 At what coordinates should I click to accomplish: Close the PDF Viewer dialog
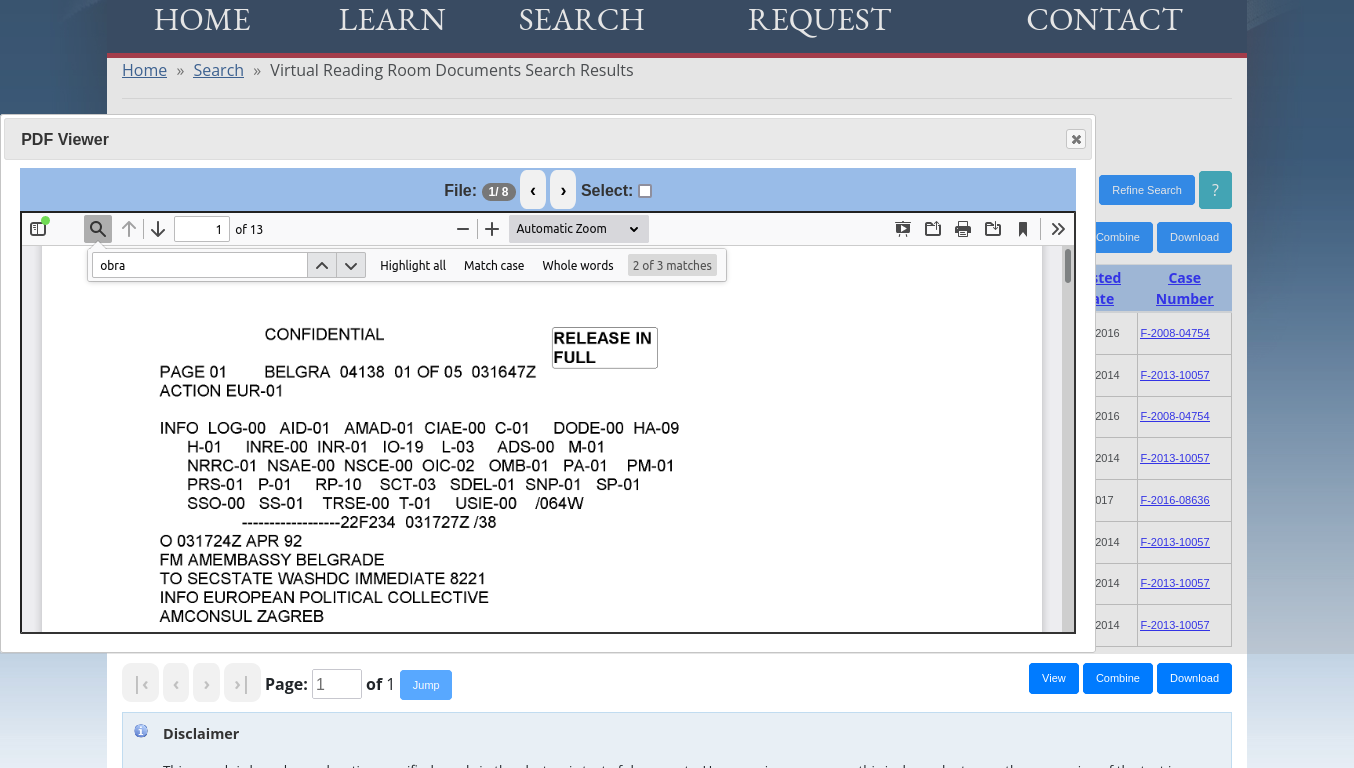pos(1076,139)
